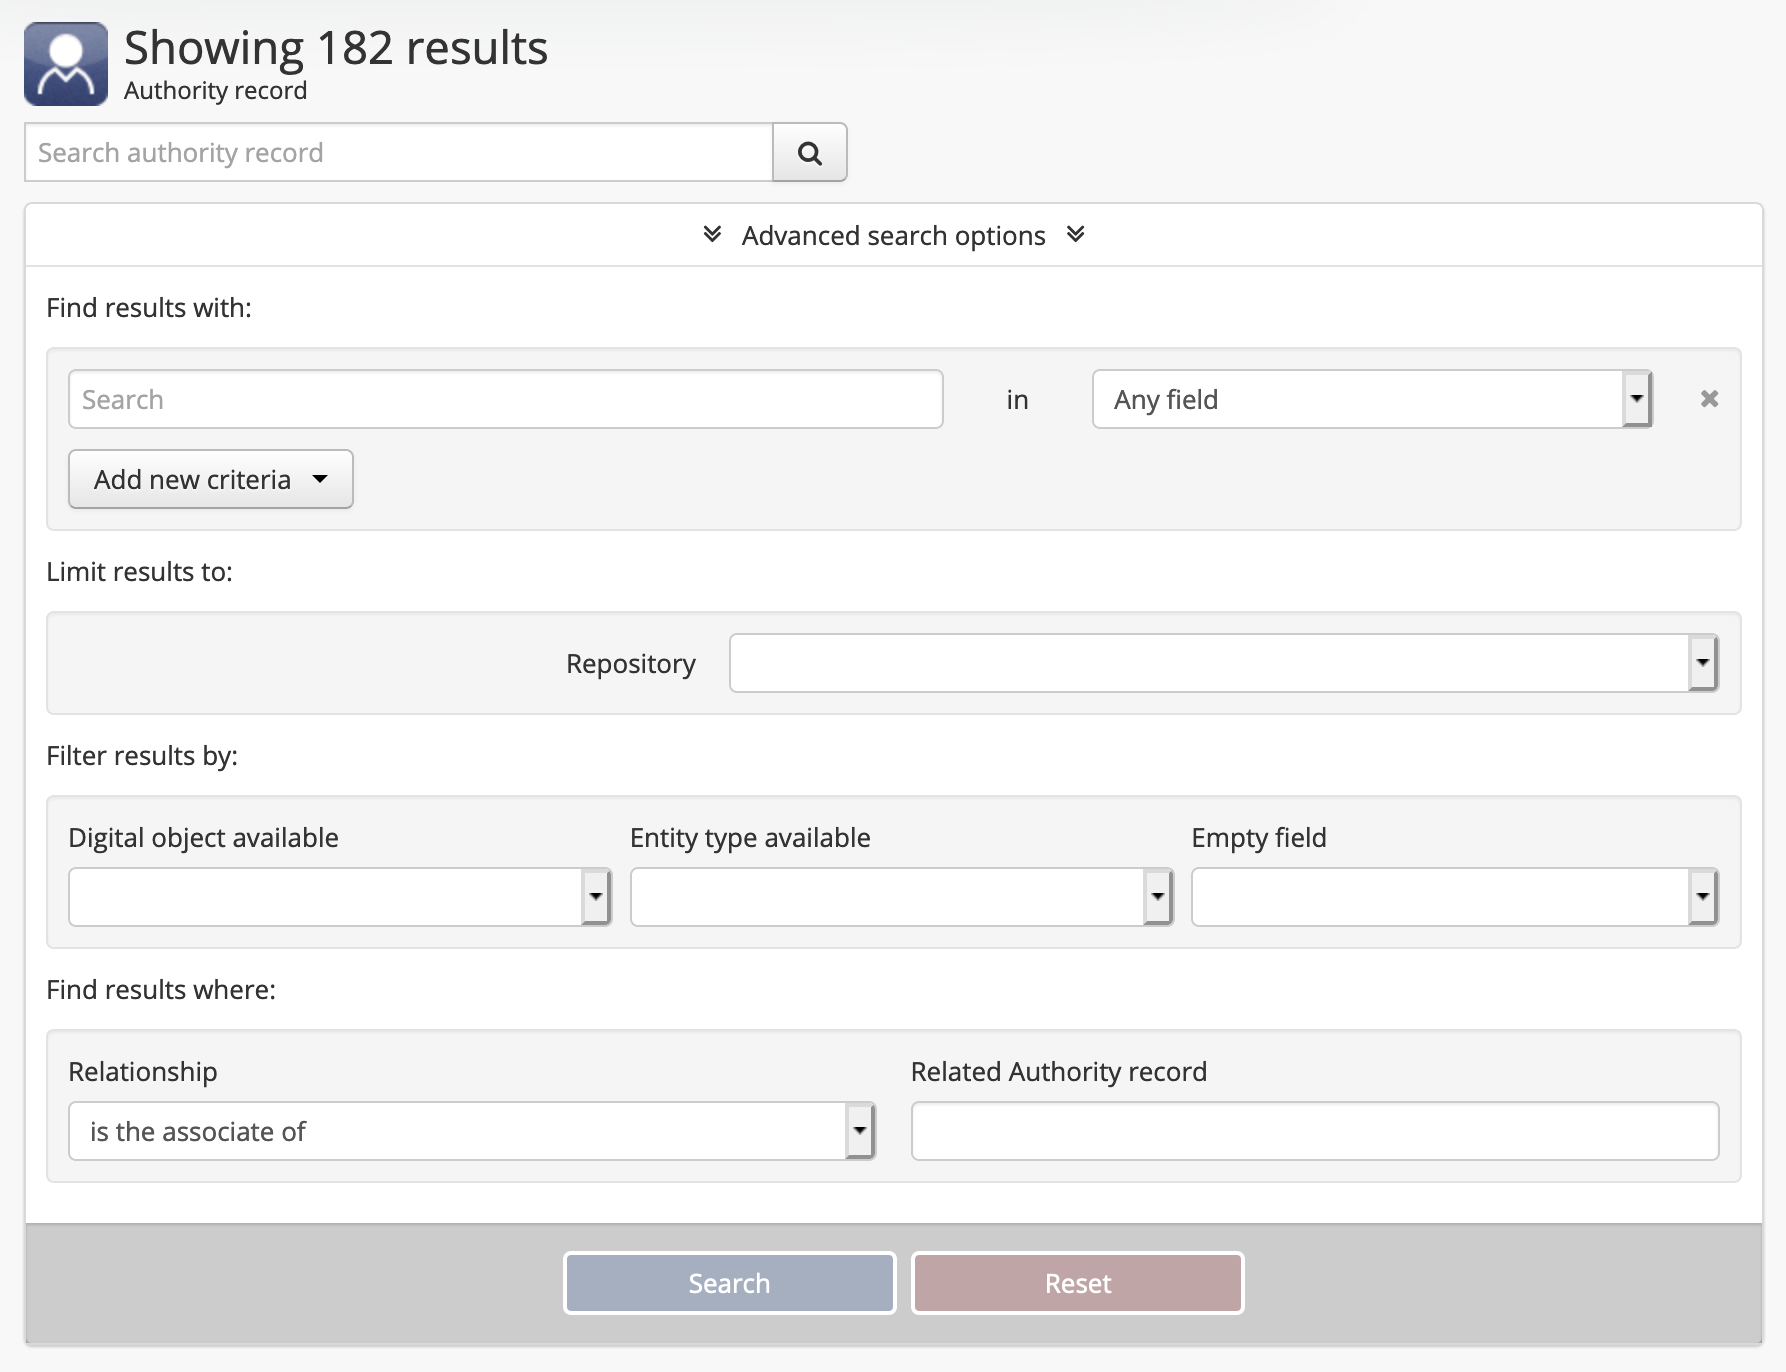1786x1372 pixels.
Task: Click the criteria Search text field
Action: (505, 400)
